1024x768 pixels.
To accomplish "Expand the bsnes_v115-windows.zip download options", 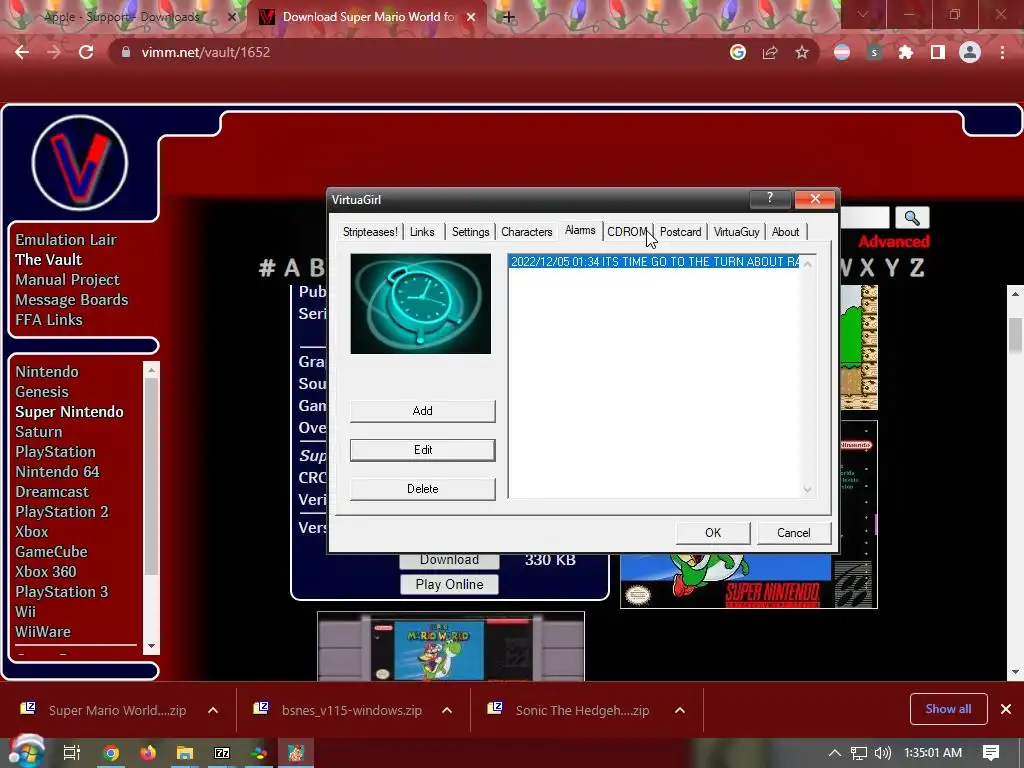I will coord(447,710).
